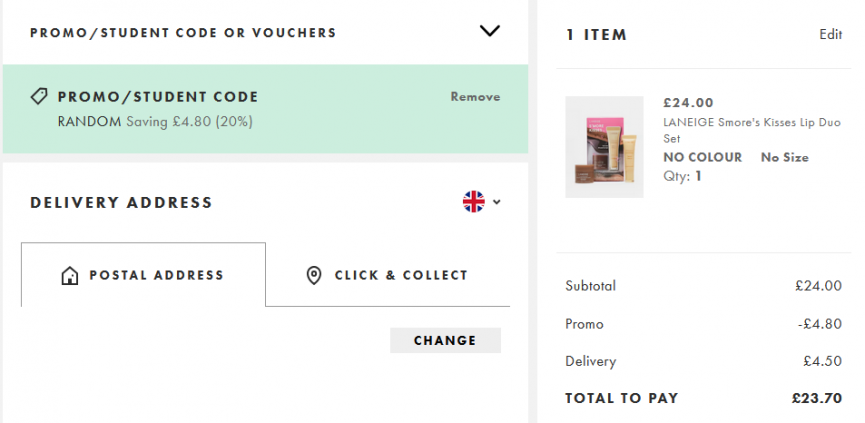
Task: Click Edit next to 1 Item
Action: [830, 34]
